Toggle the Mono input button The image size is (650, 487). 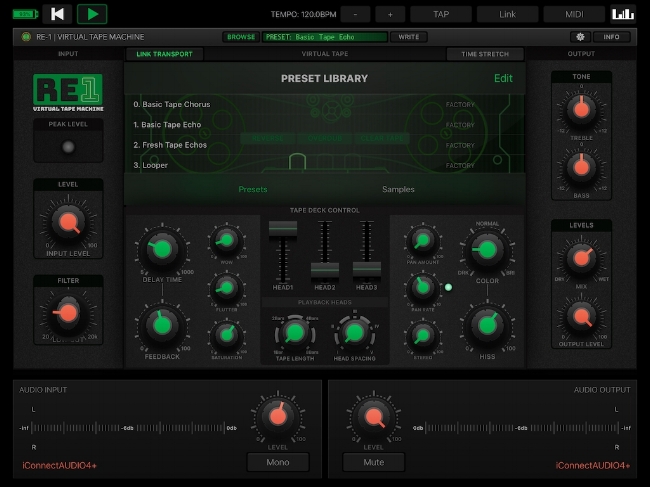click(x=278, y=462)
